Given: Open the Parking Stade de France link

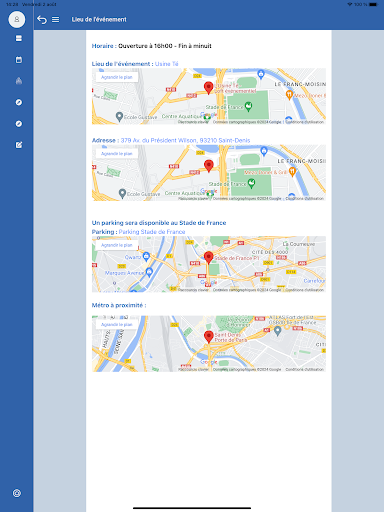Looking at the screenshot, I should [x=152, y=232].
